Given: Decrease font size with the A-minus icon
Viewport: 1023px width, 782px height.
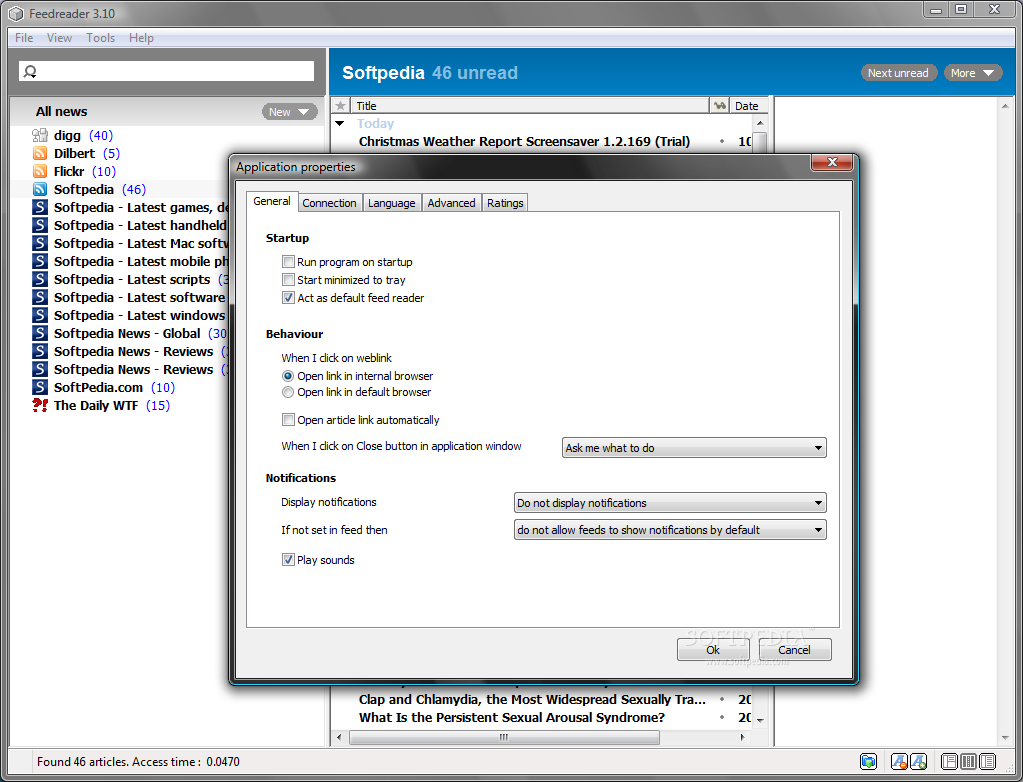Looking at the screenshot, I should click(899, 761).
